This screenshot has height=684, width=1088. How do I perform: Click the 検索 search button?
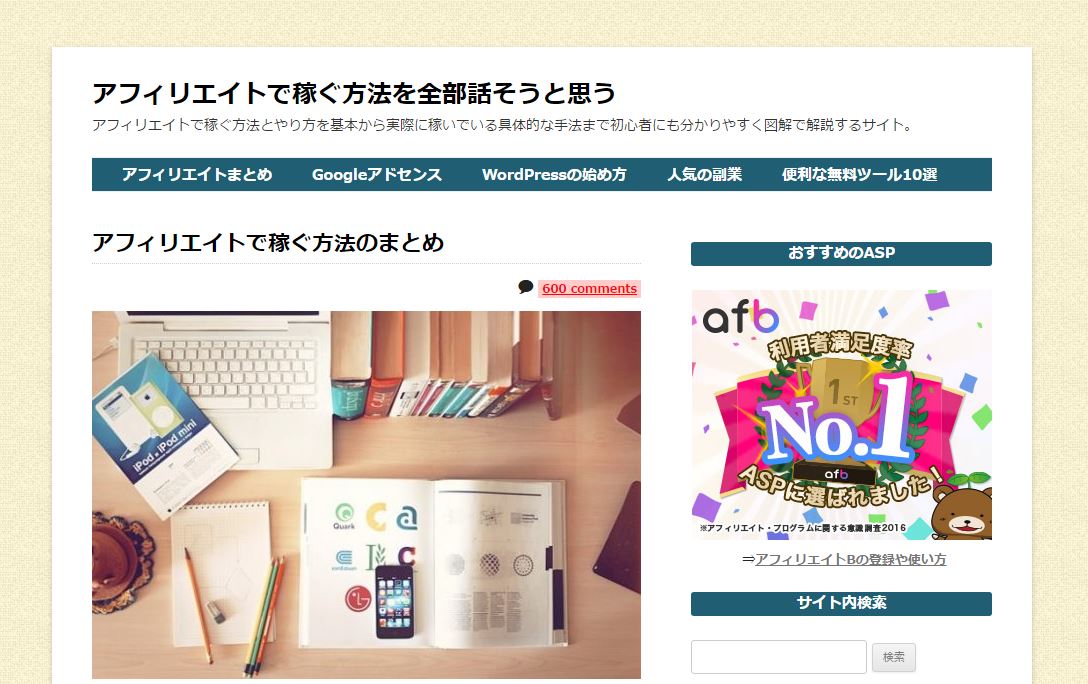pos(894,657)
